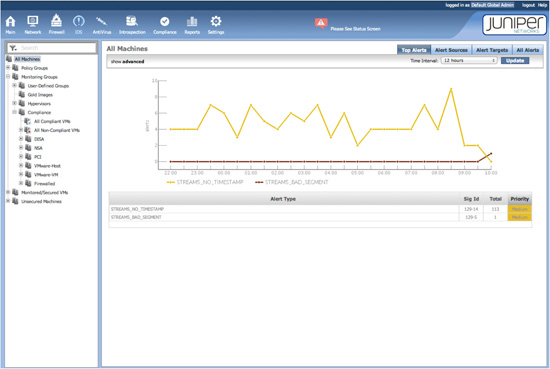Select the STREAMS_BAD_SEGMENT alert row
This screenshot has height=369, width=550.
tap(320, 217)
